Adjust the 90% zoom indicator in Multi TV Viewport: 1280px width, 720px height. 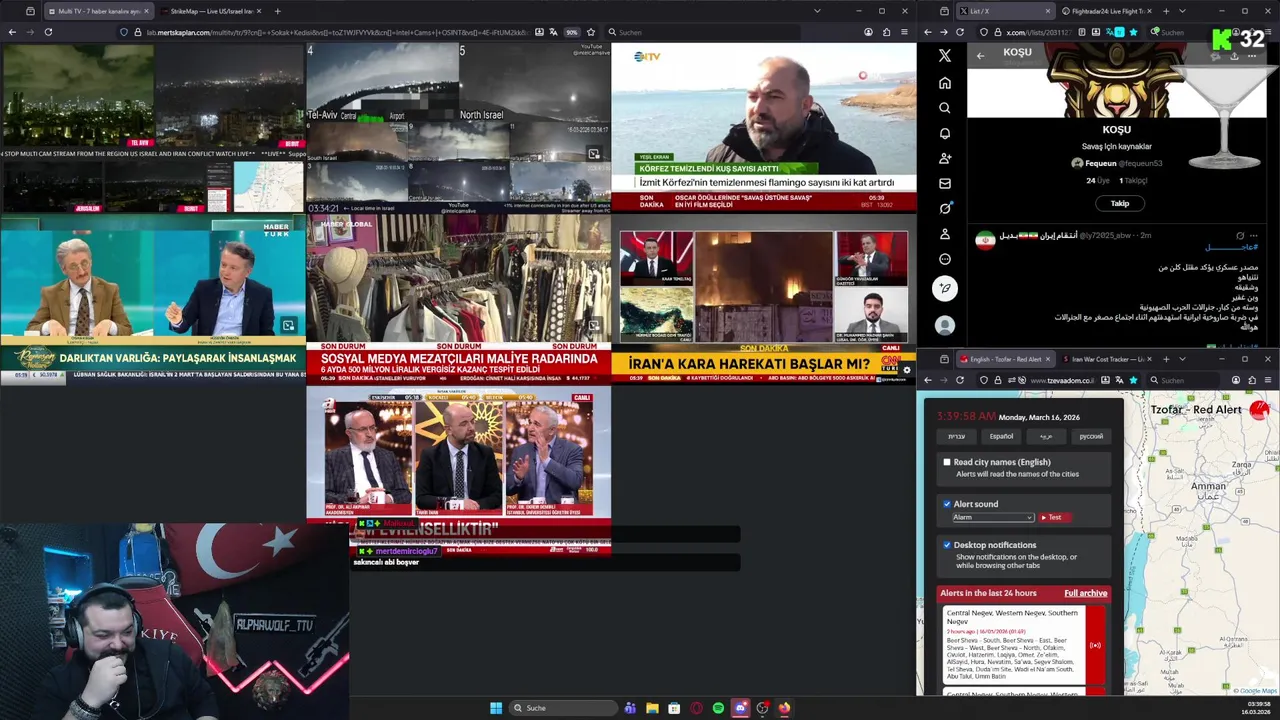click(572, 32)
